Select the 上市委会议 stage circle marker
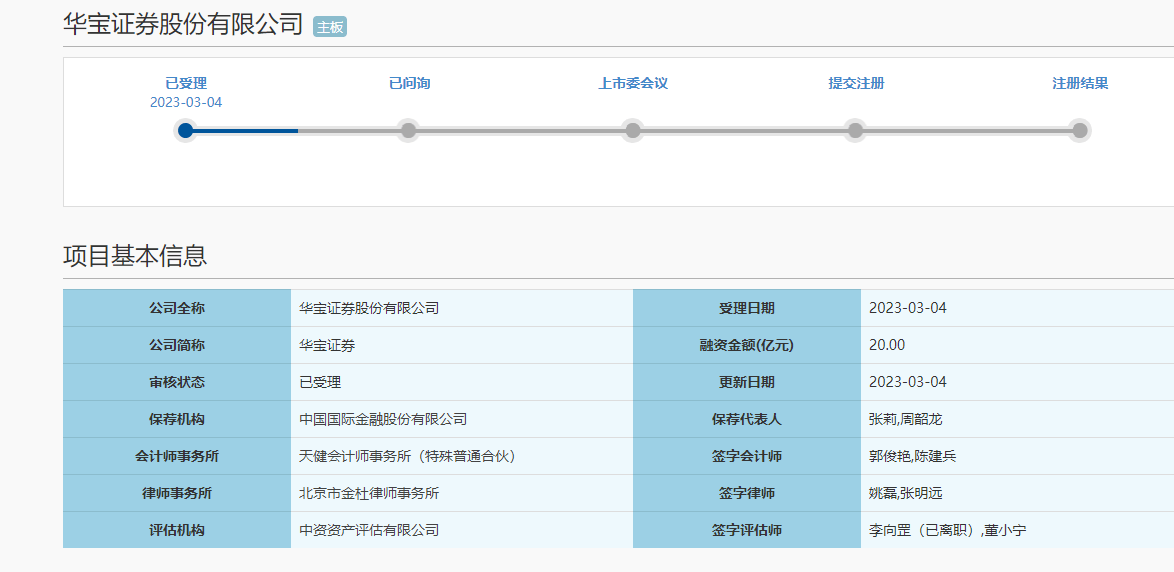The image size is (1174, 572). tap(632, 130)
